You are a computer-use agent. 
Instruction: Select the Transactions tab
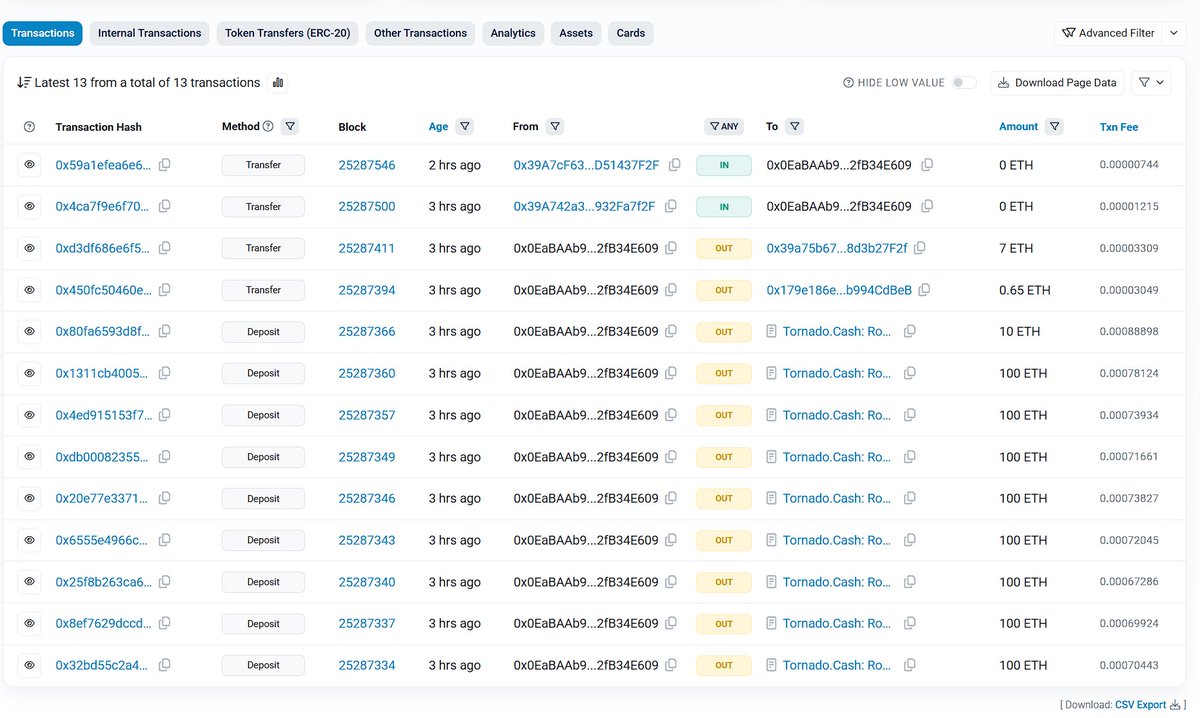(43, 33)
